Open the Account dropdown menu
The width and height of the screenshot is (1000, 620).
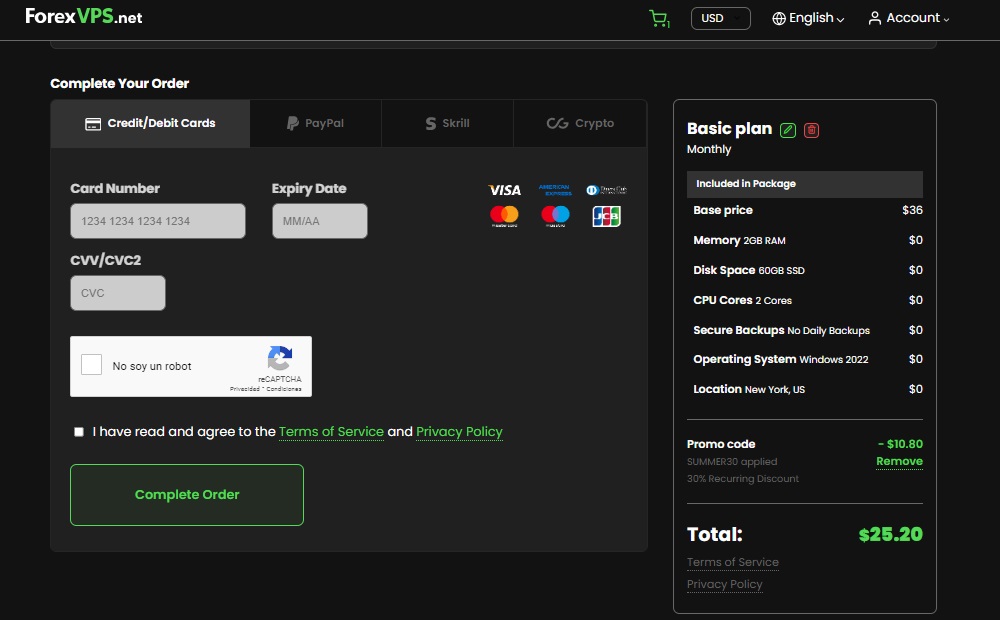point(908,18)
